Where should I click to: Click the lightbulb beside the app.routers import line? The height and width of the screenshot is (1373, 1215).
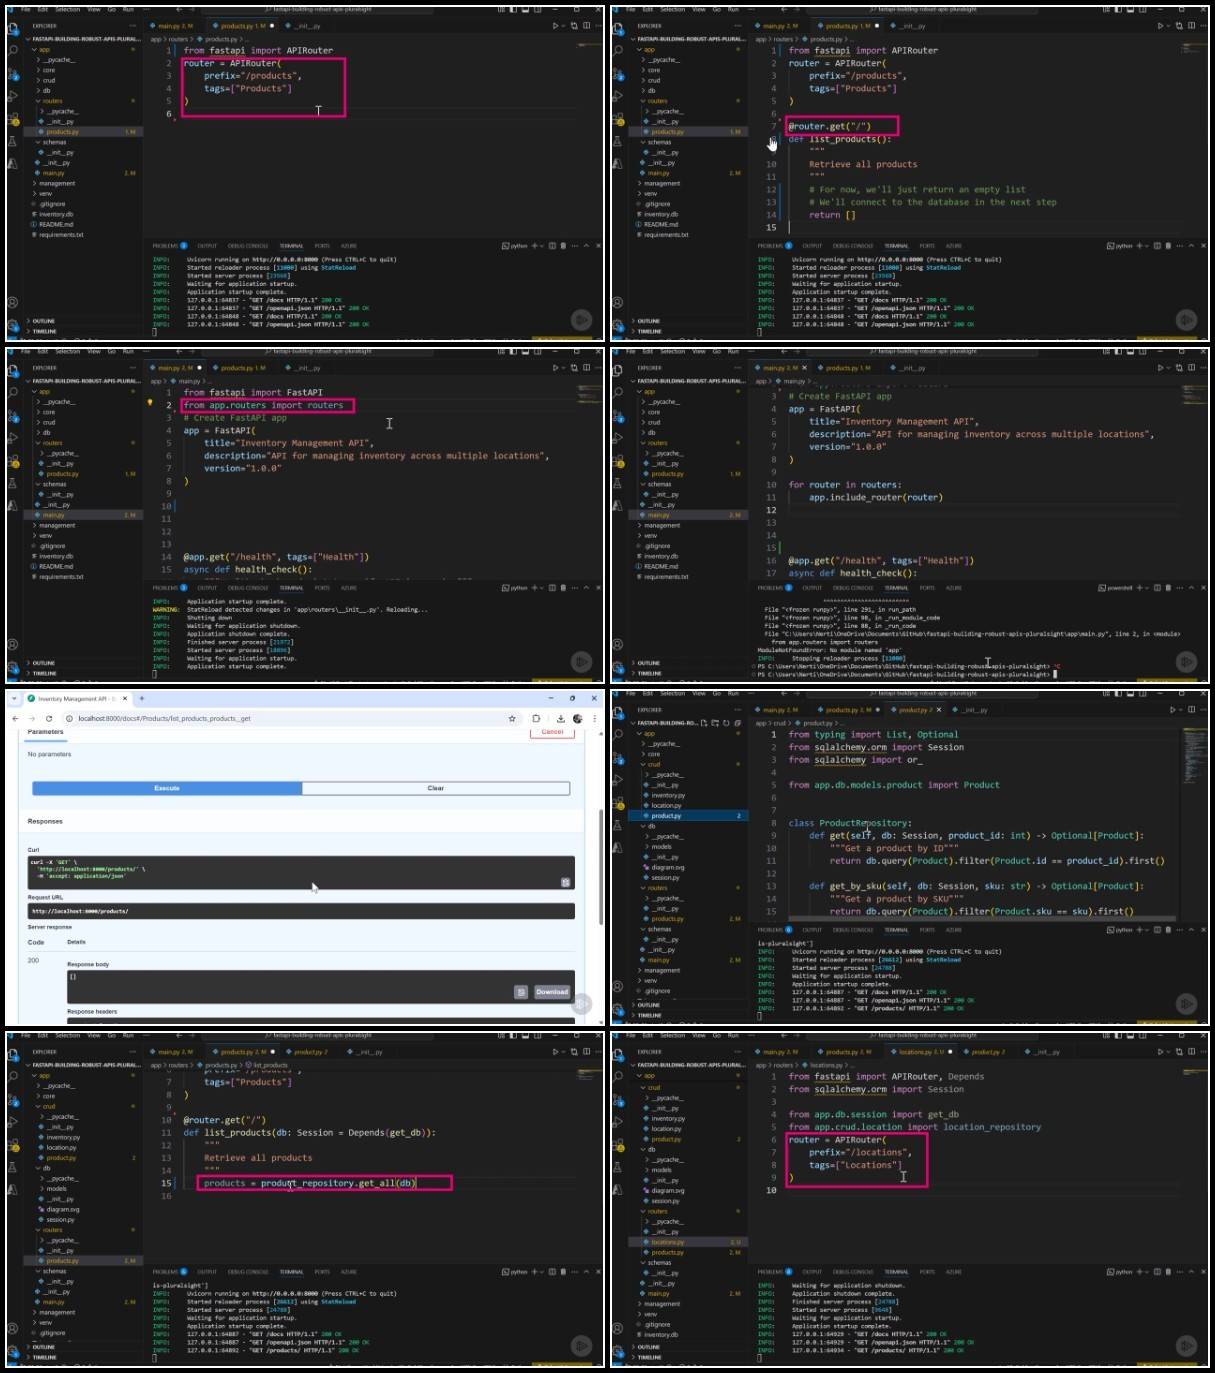tap(150, 403)
